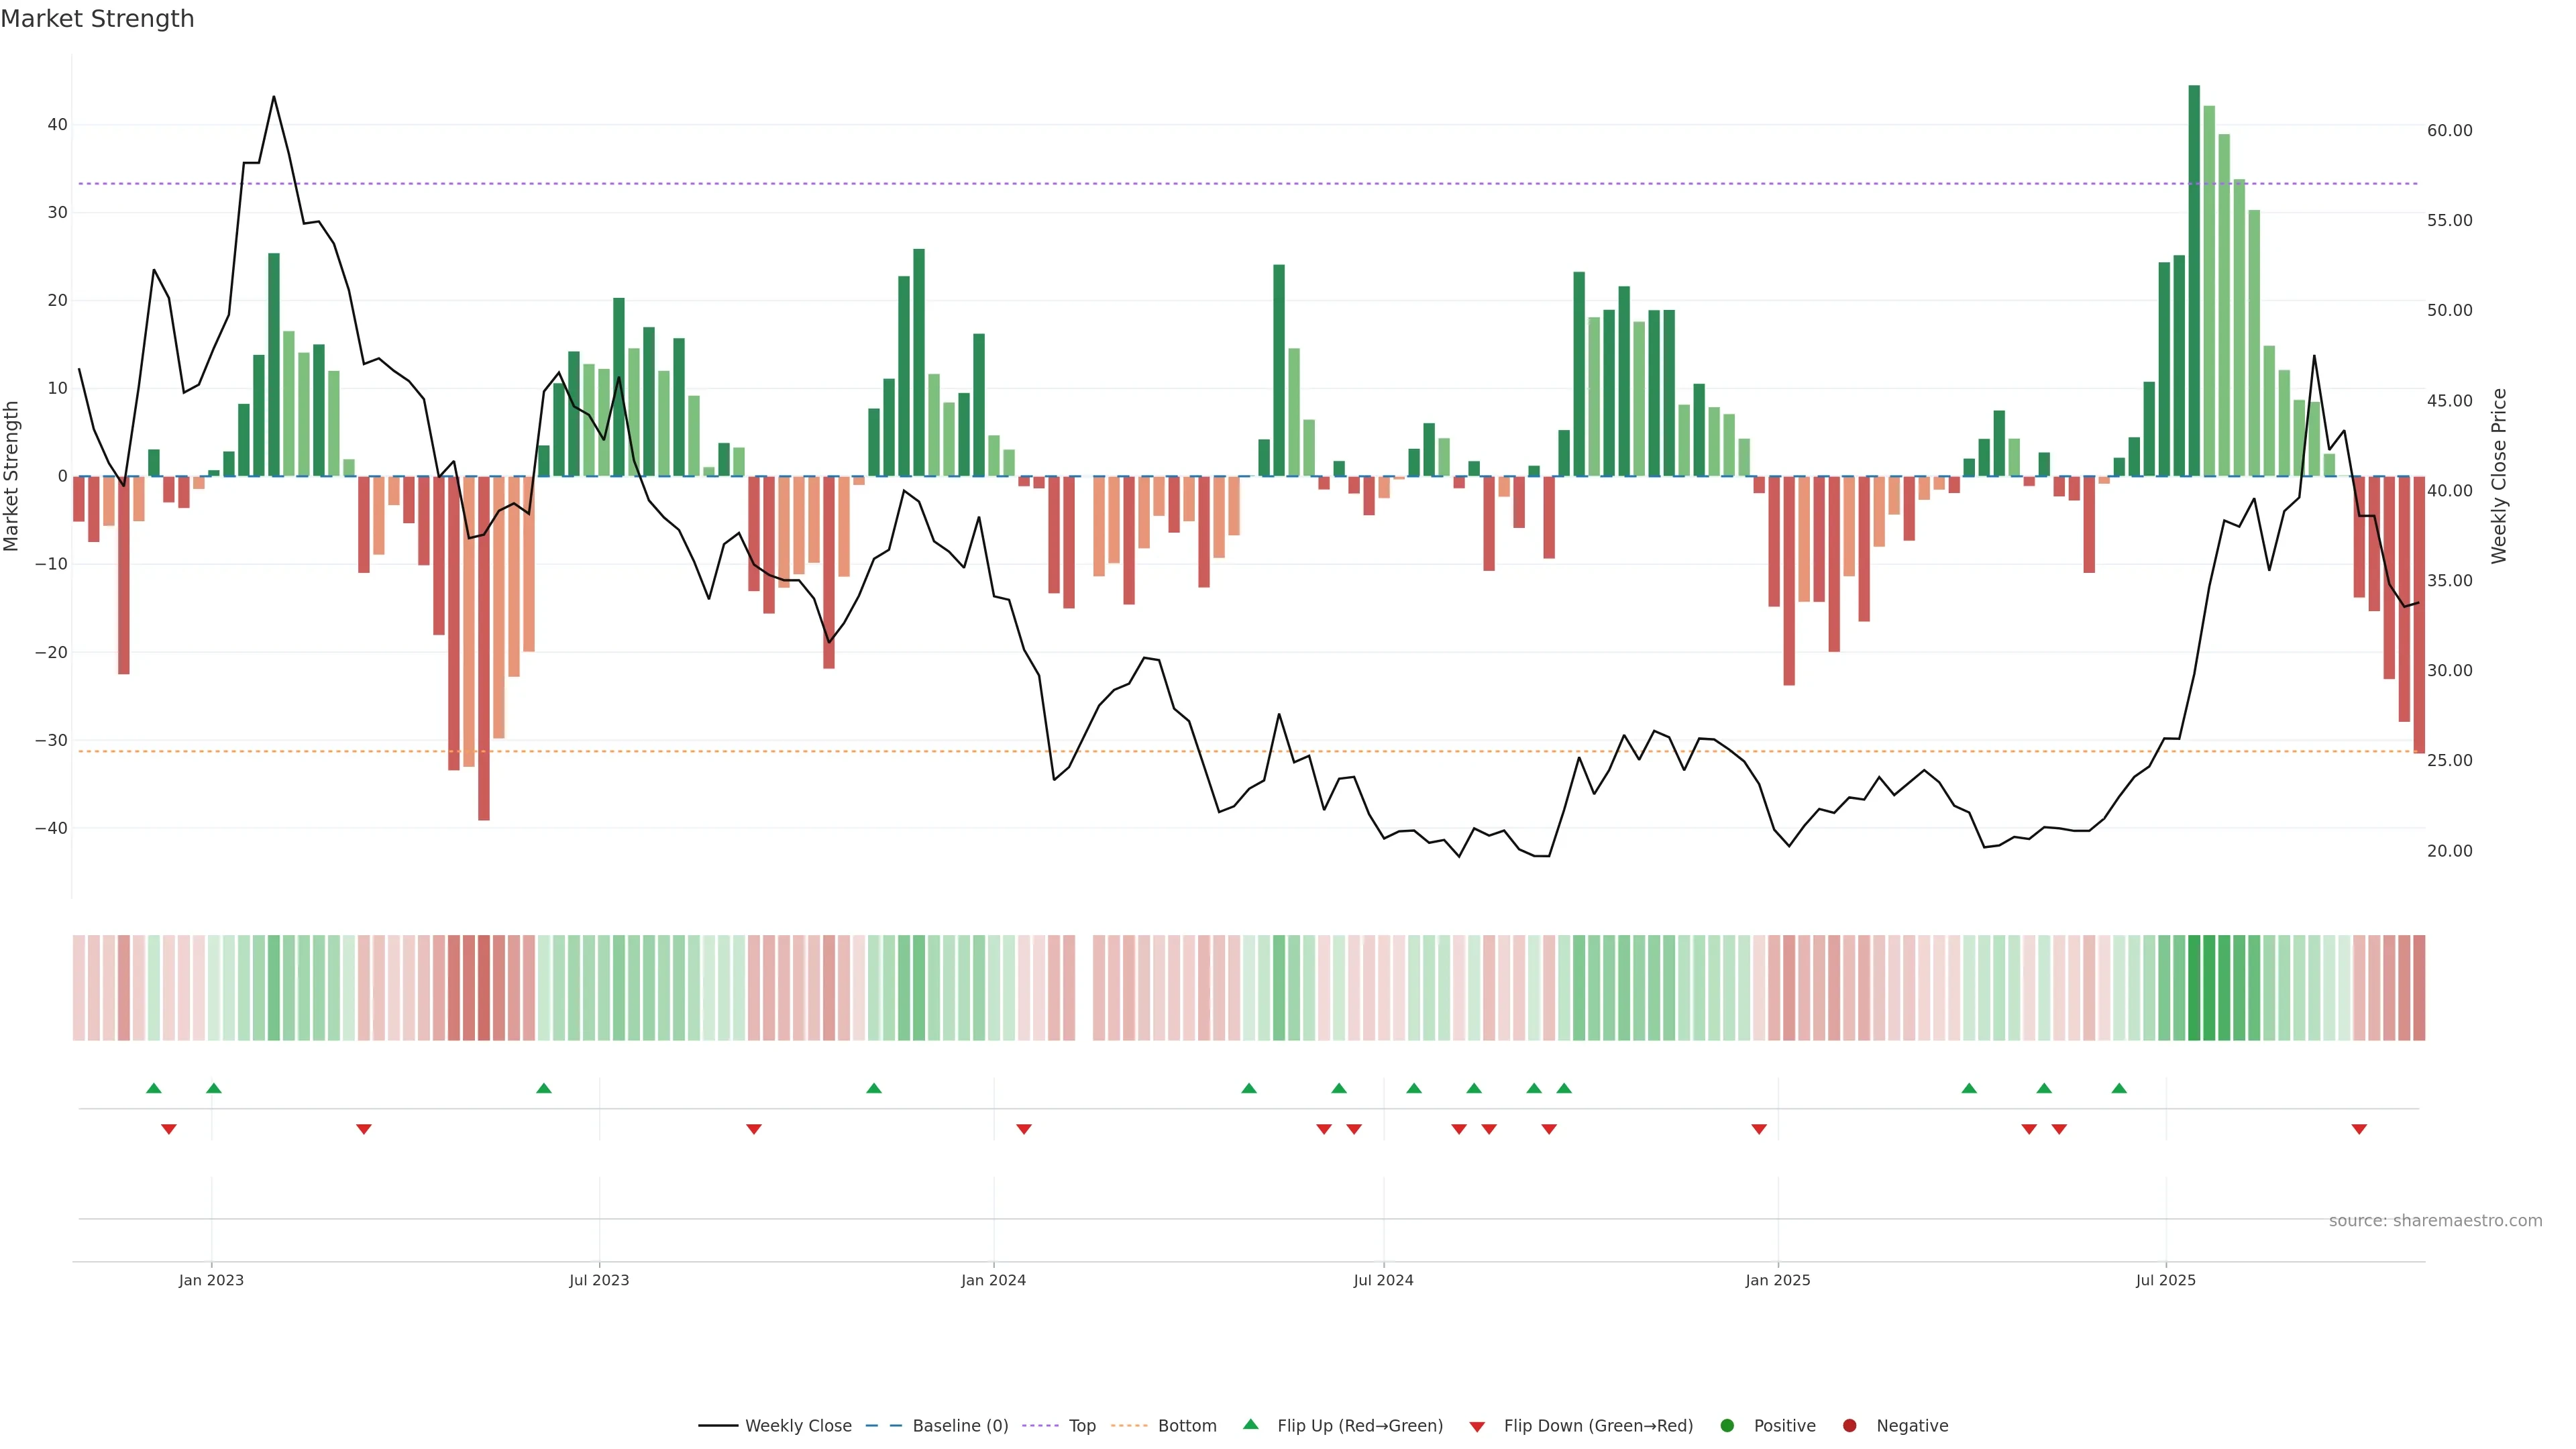Click the Negative red circle legend icon
Image resolution: width=2576 pixels, height=1449 pixels.
click(1849, 1426)
